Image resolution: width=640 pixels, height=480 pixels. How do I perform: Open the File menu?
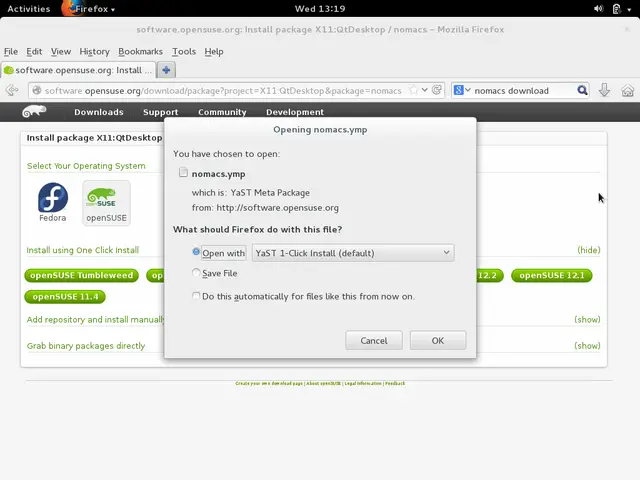point(11,51)
